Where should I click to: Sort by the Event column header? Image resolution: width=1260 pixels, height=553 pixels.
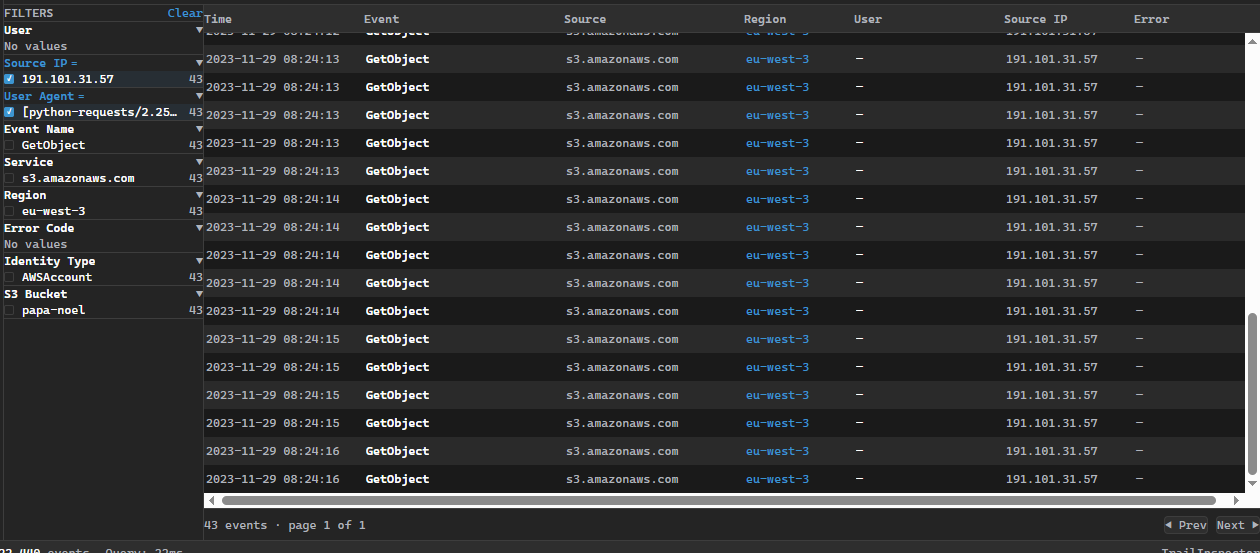point(381,19)
